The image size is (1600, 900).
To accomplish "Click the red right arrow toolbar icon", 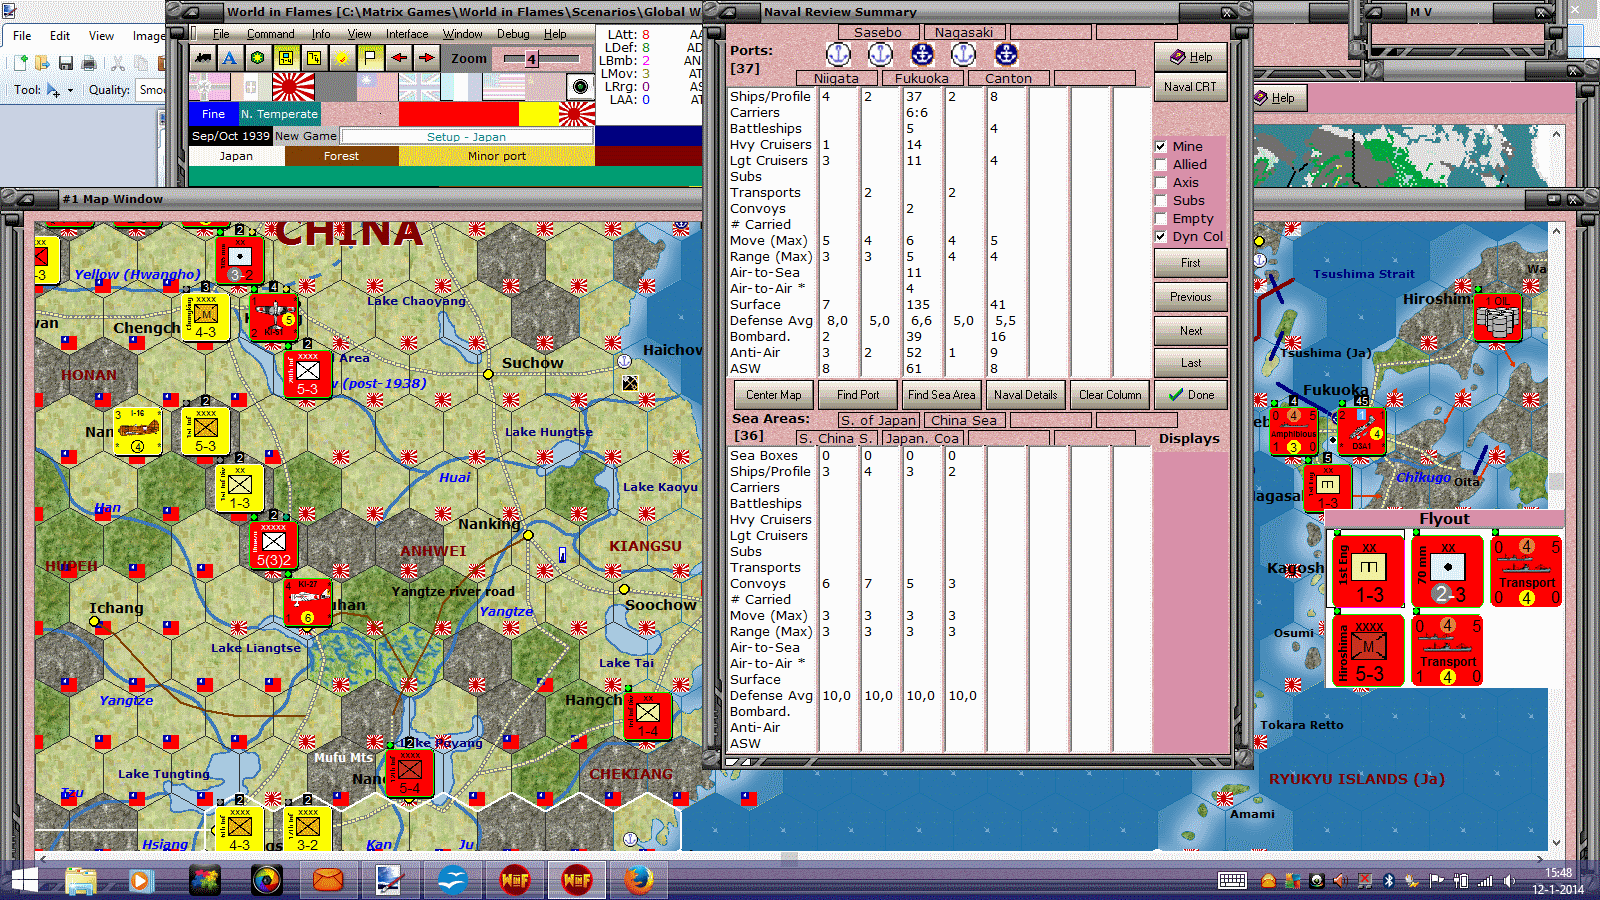I will click(x=427, y=58).
